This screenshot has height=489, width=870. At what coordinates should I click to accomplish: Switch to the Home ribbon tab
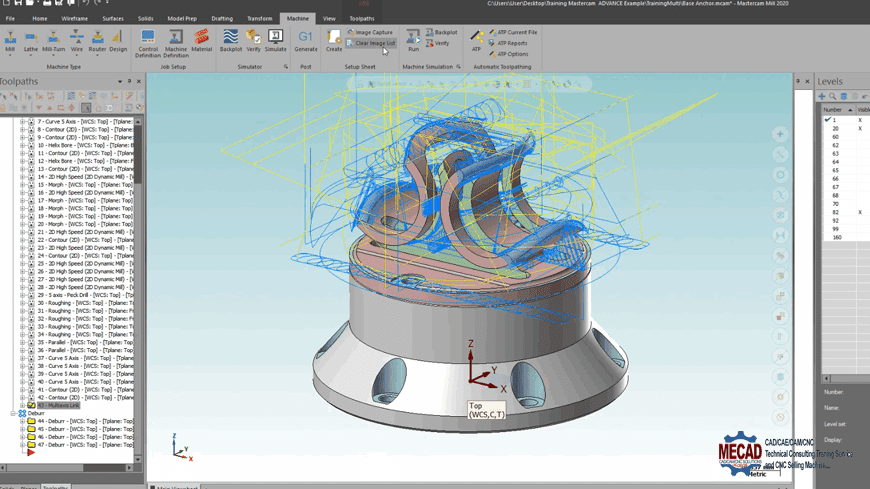39,18
